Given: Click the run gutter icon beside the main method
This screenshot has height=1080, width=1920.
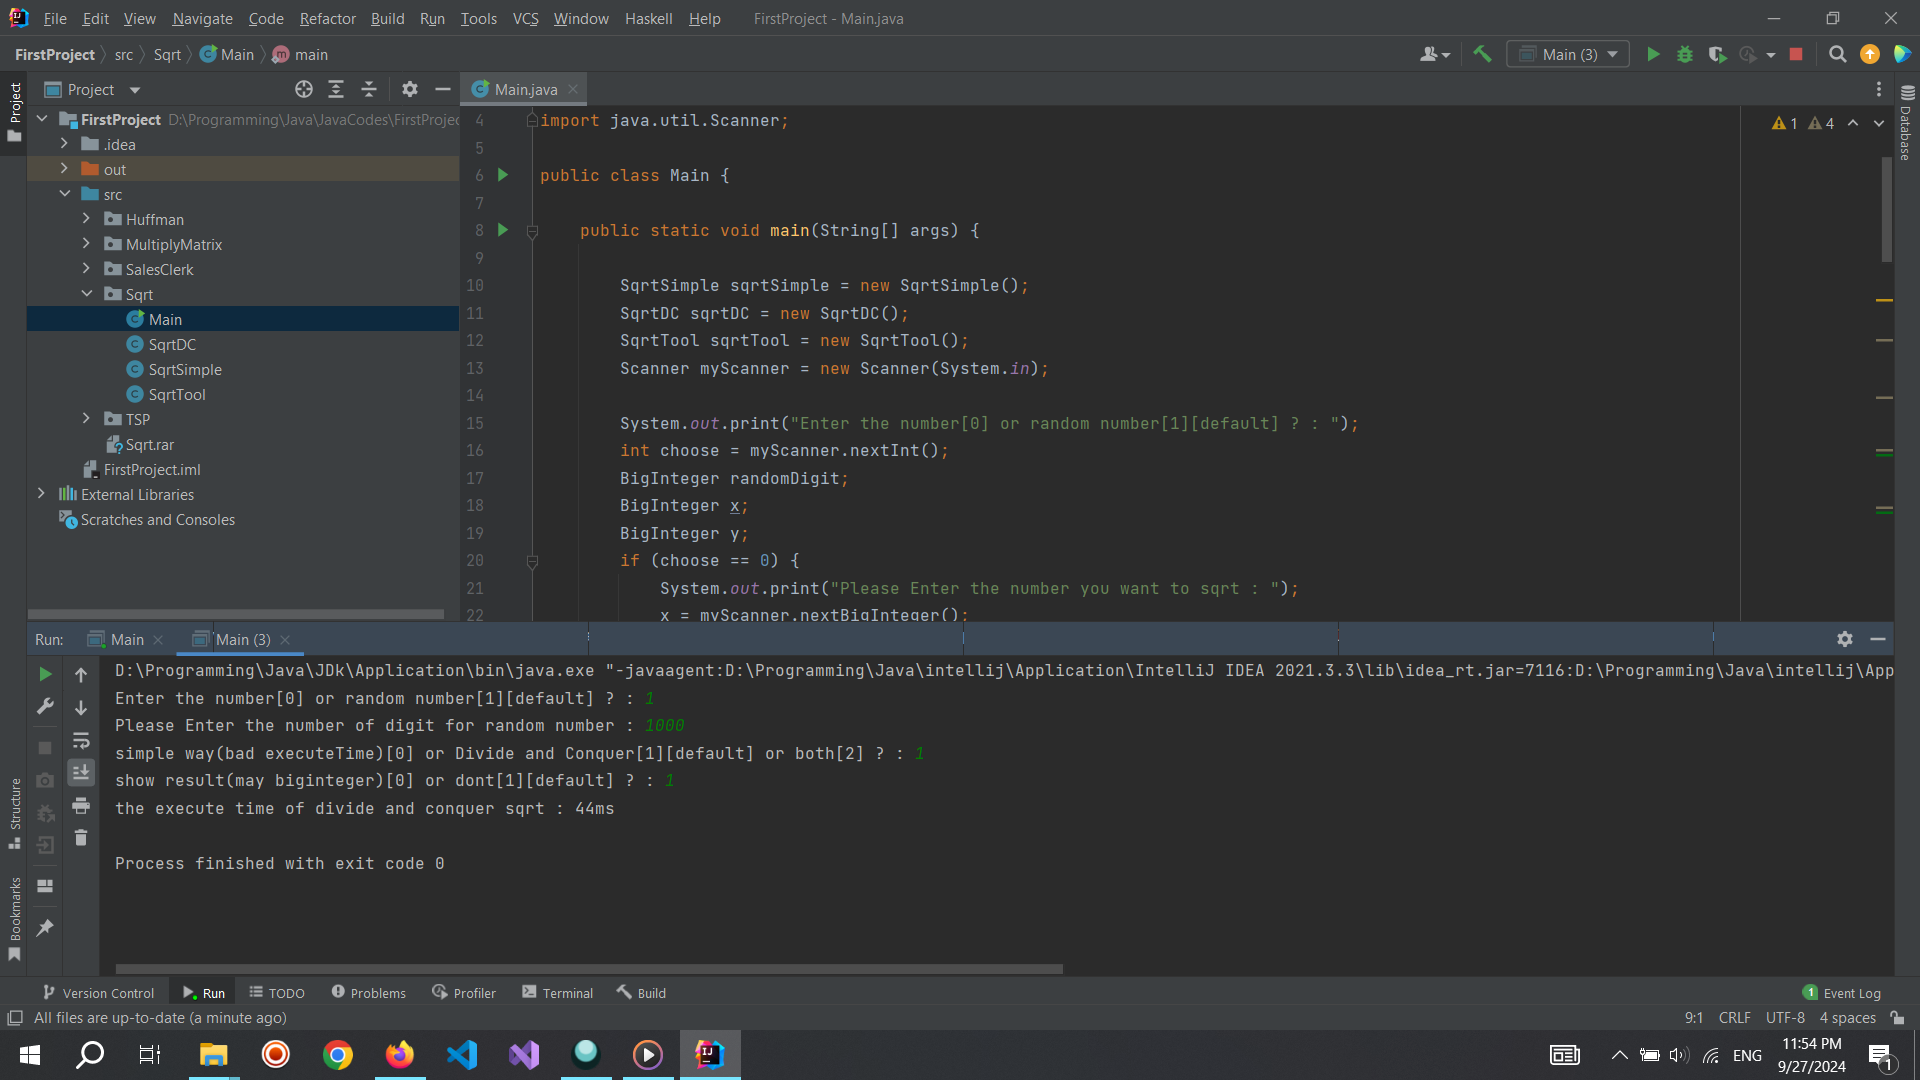Looking at the screenshot, I should [503, 230].
